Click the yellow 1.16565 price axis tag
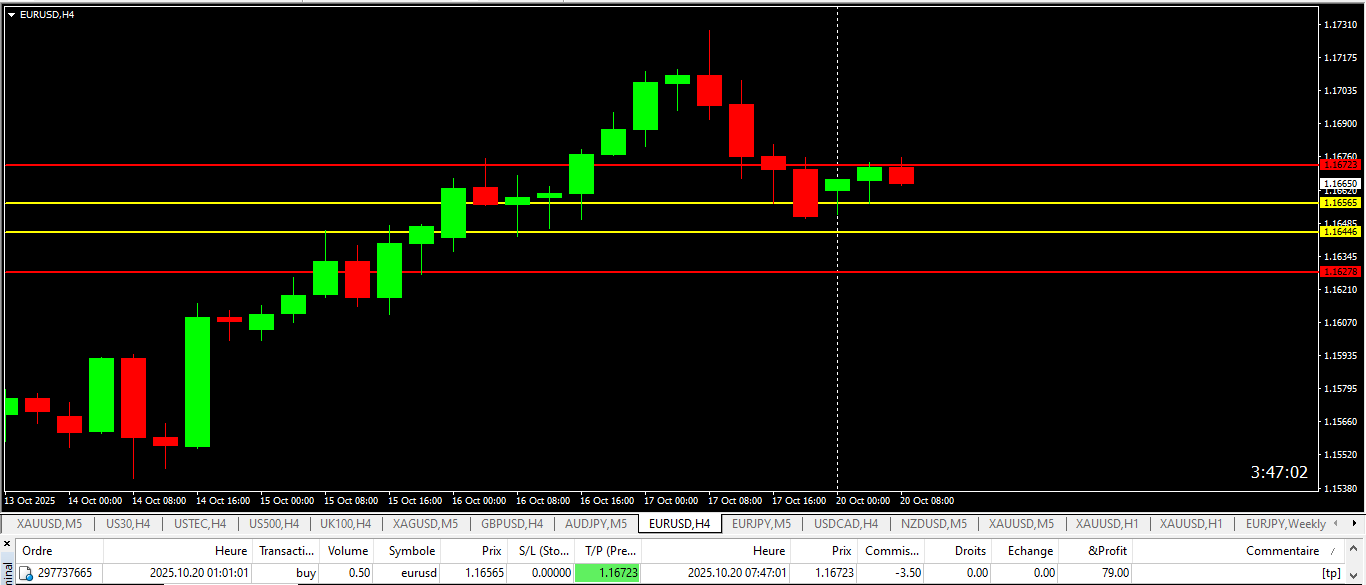The image size is (1366, 585). [1340, 203]
